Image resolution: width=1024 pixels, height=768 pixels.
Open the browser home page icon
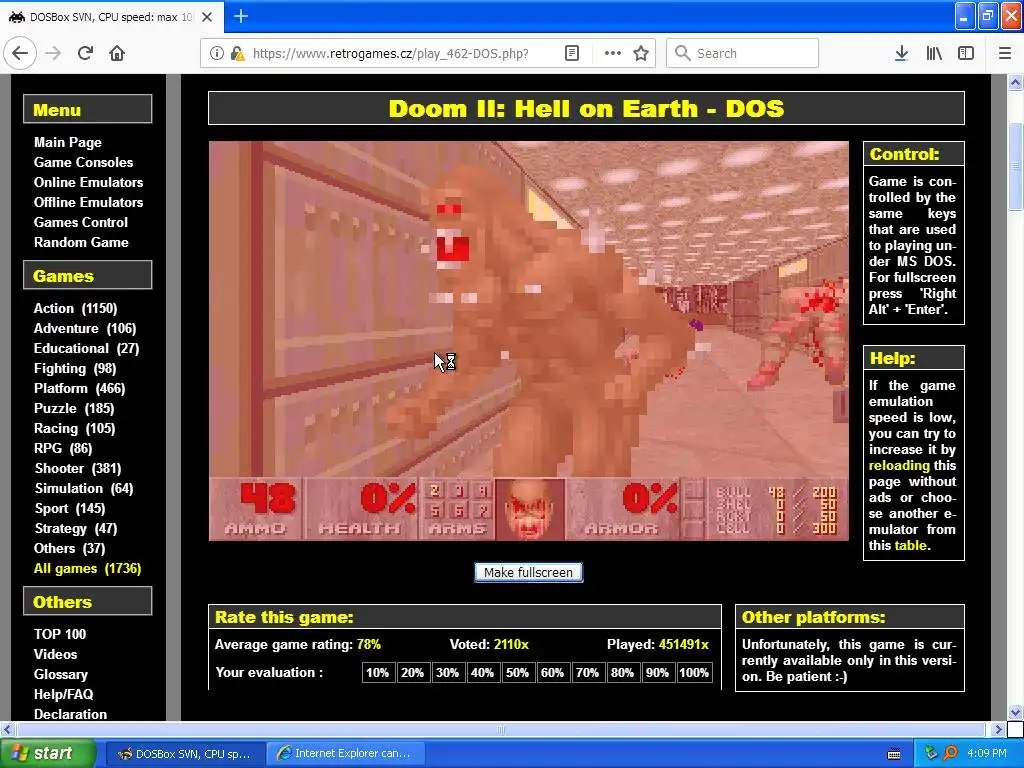(x=117, y=53)
